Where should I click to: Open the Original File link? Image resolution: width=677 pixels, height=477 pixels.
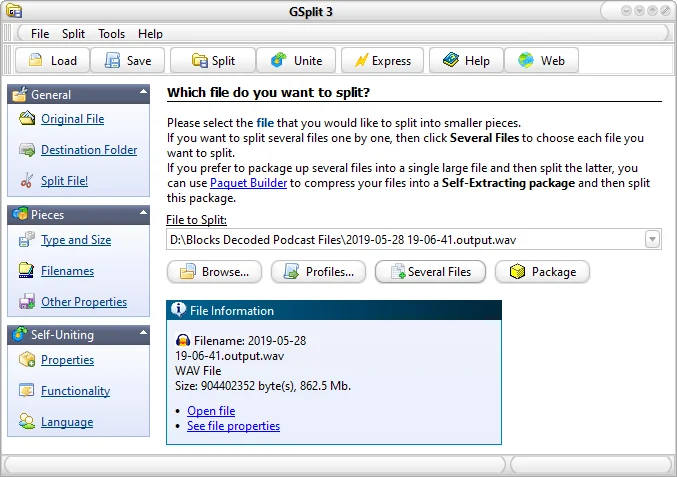click(73, 119)
